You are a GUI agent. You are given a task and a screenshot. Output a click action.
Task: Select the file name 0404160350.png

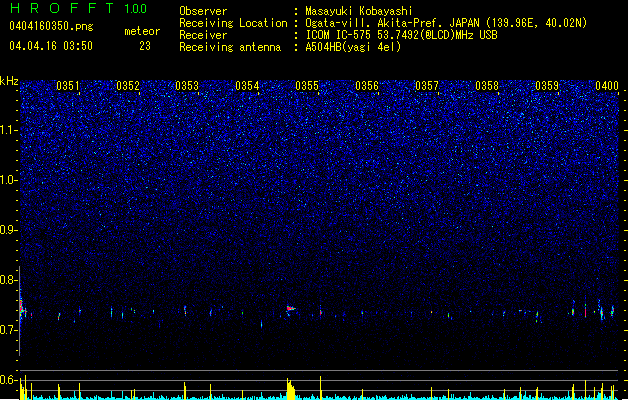(51, 26)
